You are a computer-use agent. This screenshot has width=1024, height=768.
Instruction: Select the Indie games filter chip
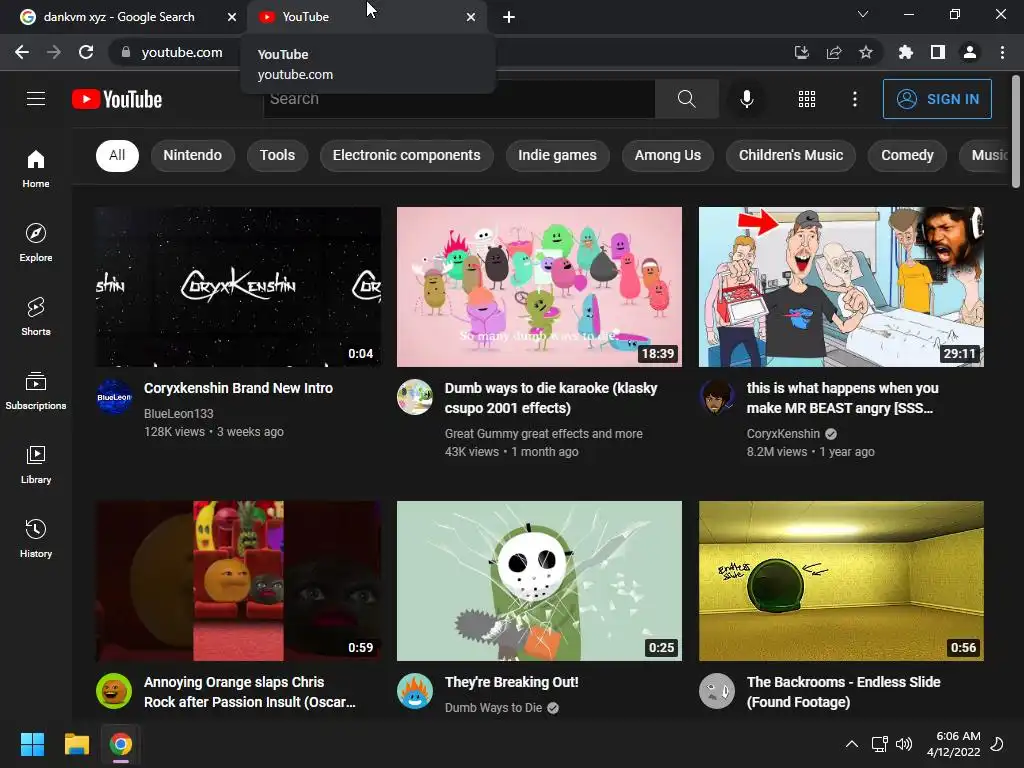(x=557, y=155)
